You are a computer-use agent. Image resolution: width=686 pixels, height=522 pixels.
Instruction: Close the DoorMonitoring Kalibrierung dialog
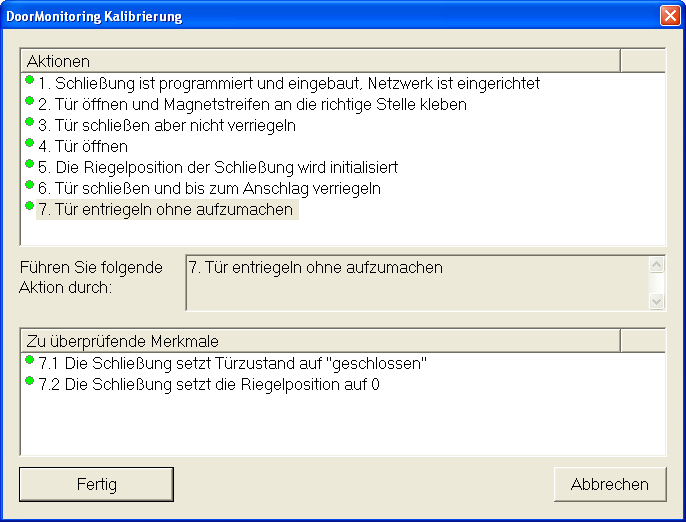coord(669,16)
